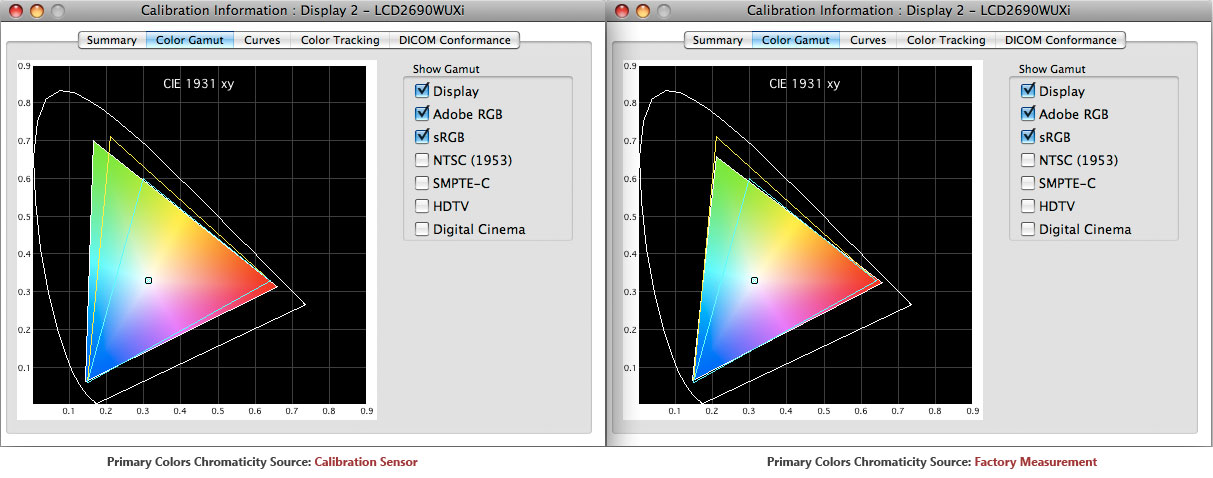The height and width of the screenshot is (478, 1213).
Task: Turn off sRGB gamut in Factory Measurement window
Action: click(1028, 137)
